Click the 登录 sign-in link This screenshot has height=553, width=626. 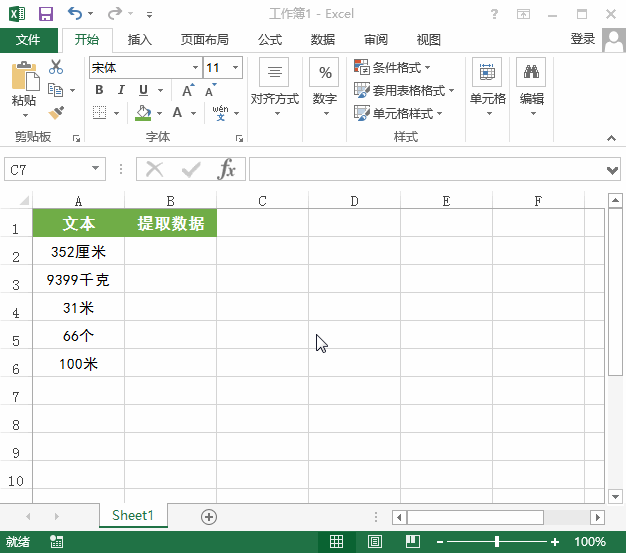[x=583, y=39]
